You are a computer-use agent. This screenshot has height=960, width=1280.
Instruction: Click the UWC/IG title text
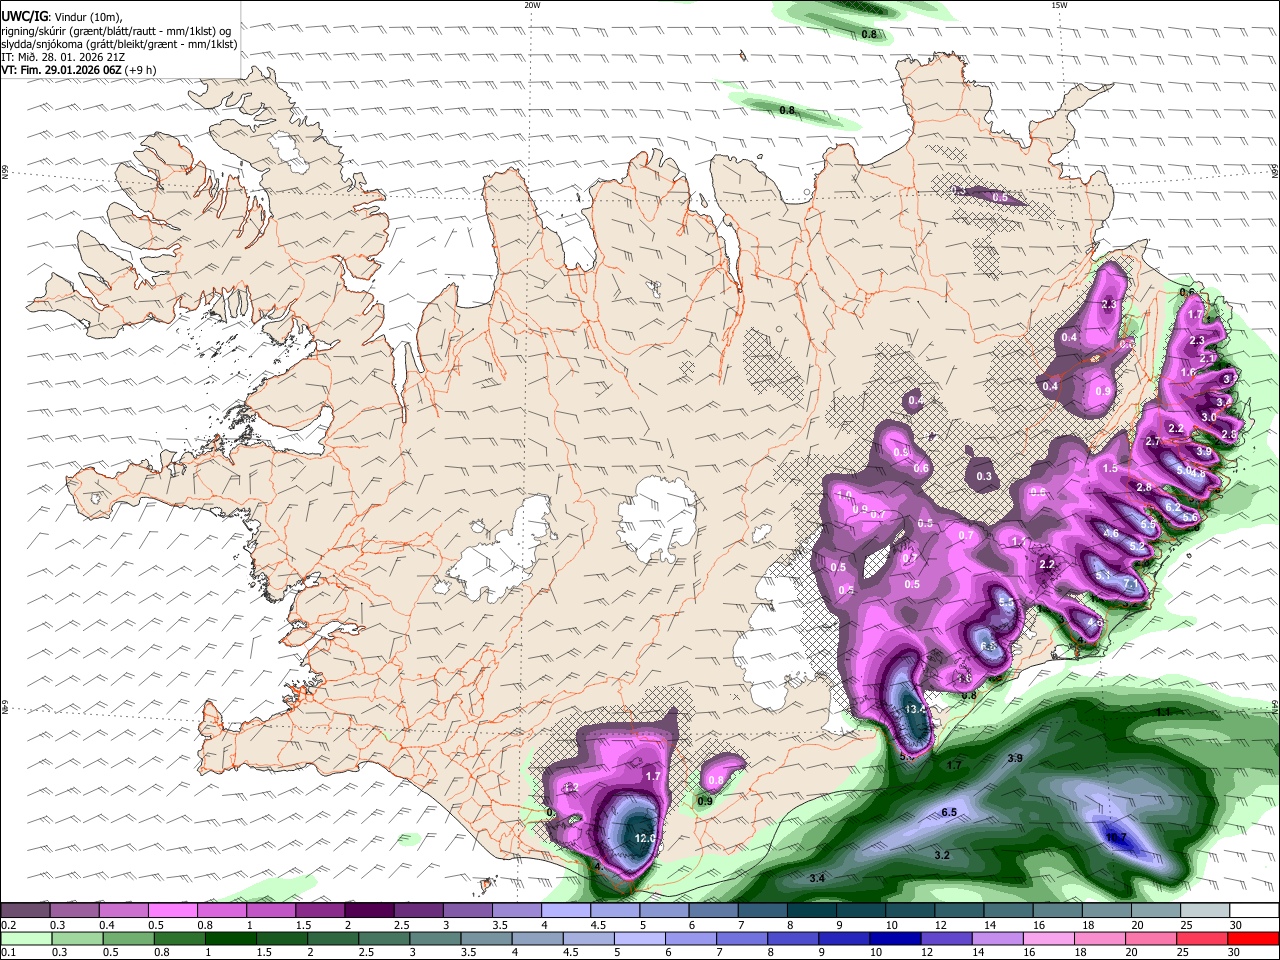pos(23,15)
